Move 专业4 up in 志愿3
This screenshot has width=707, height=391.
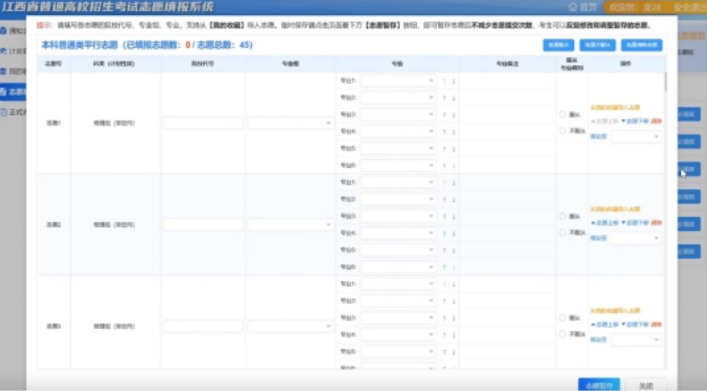click(x=445, y=335)
